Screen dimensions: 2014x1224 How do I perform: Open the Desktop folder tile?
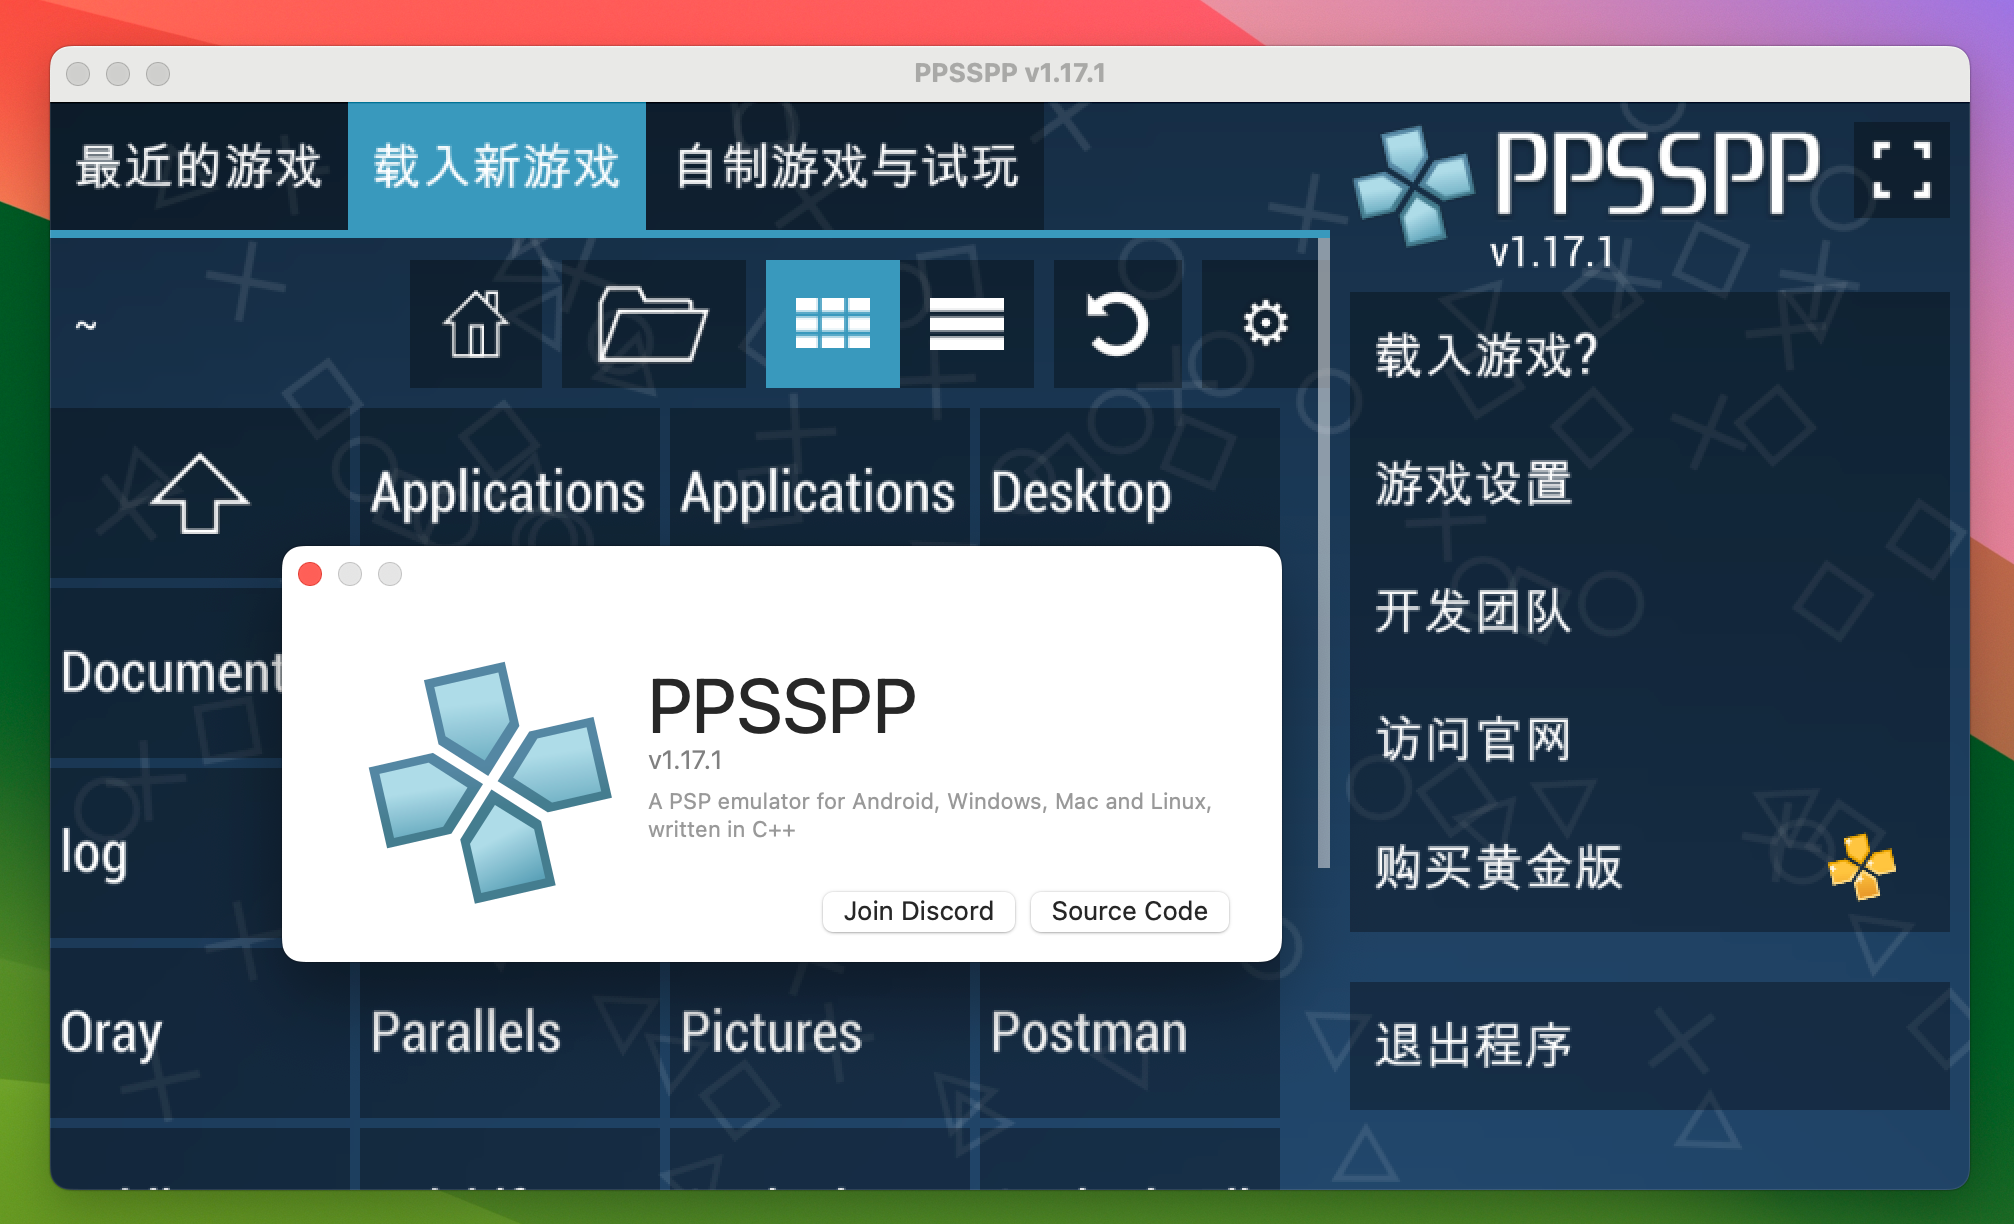pos(1080,492)
